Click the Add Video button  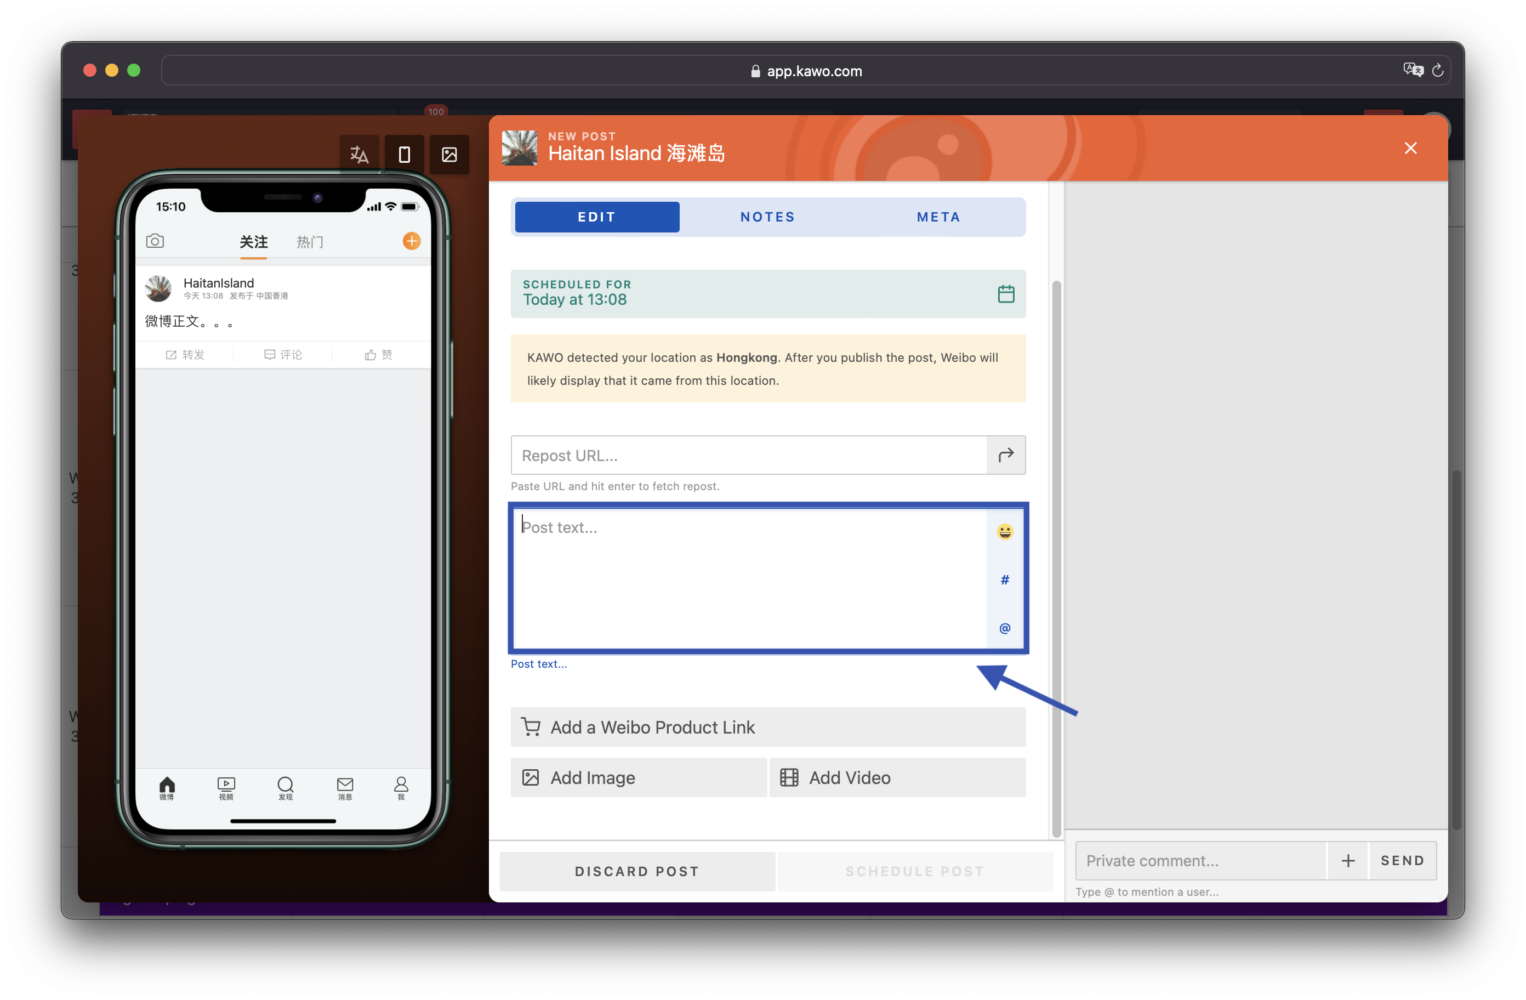897,778
